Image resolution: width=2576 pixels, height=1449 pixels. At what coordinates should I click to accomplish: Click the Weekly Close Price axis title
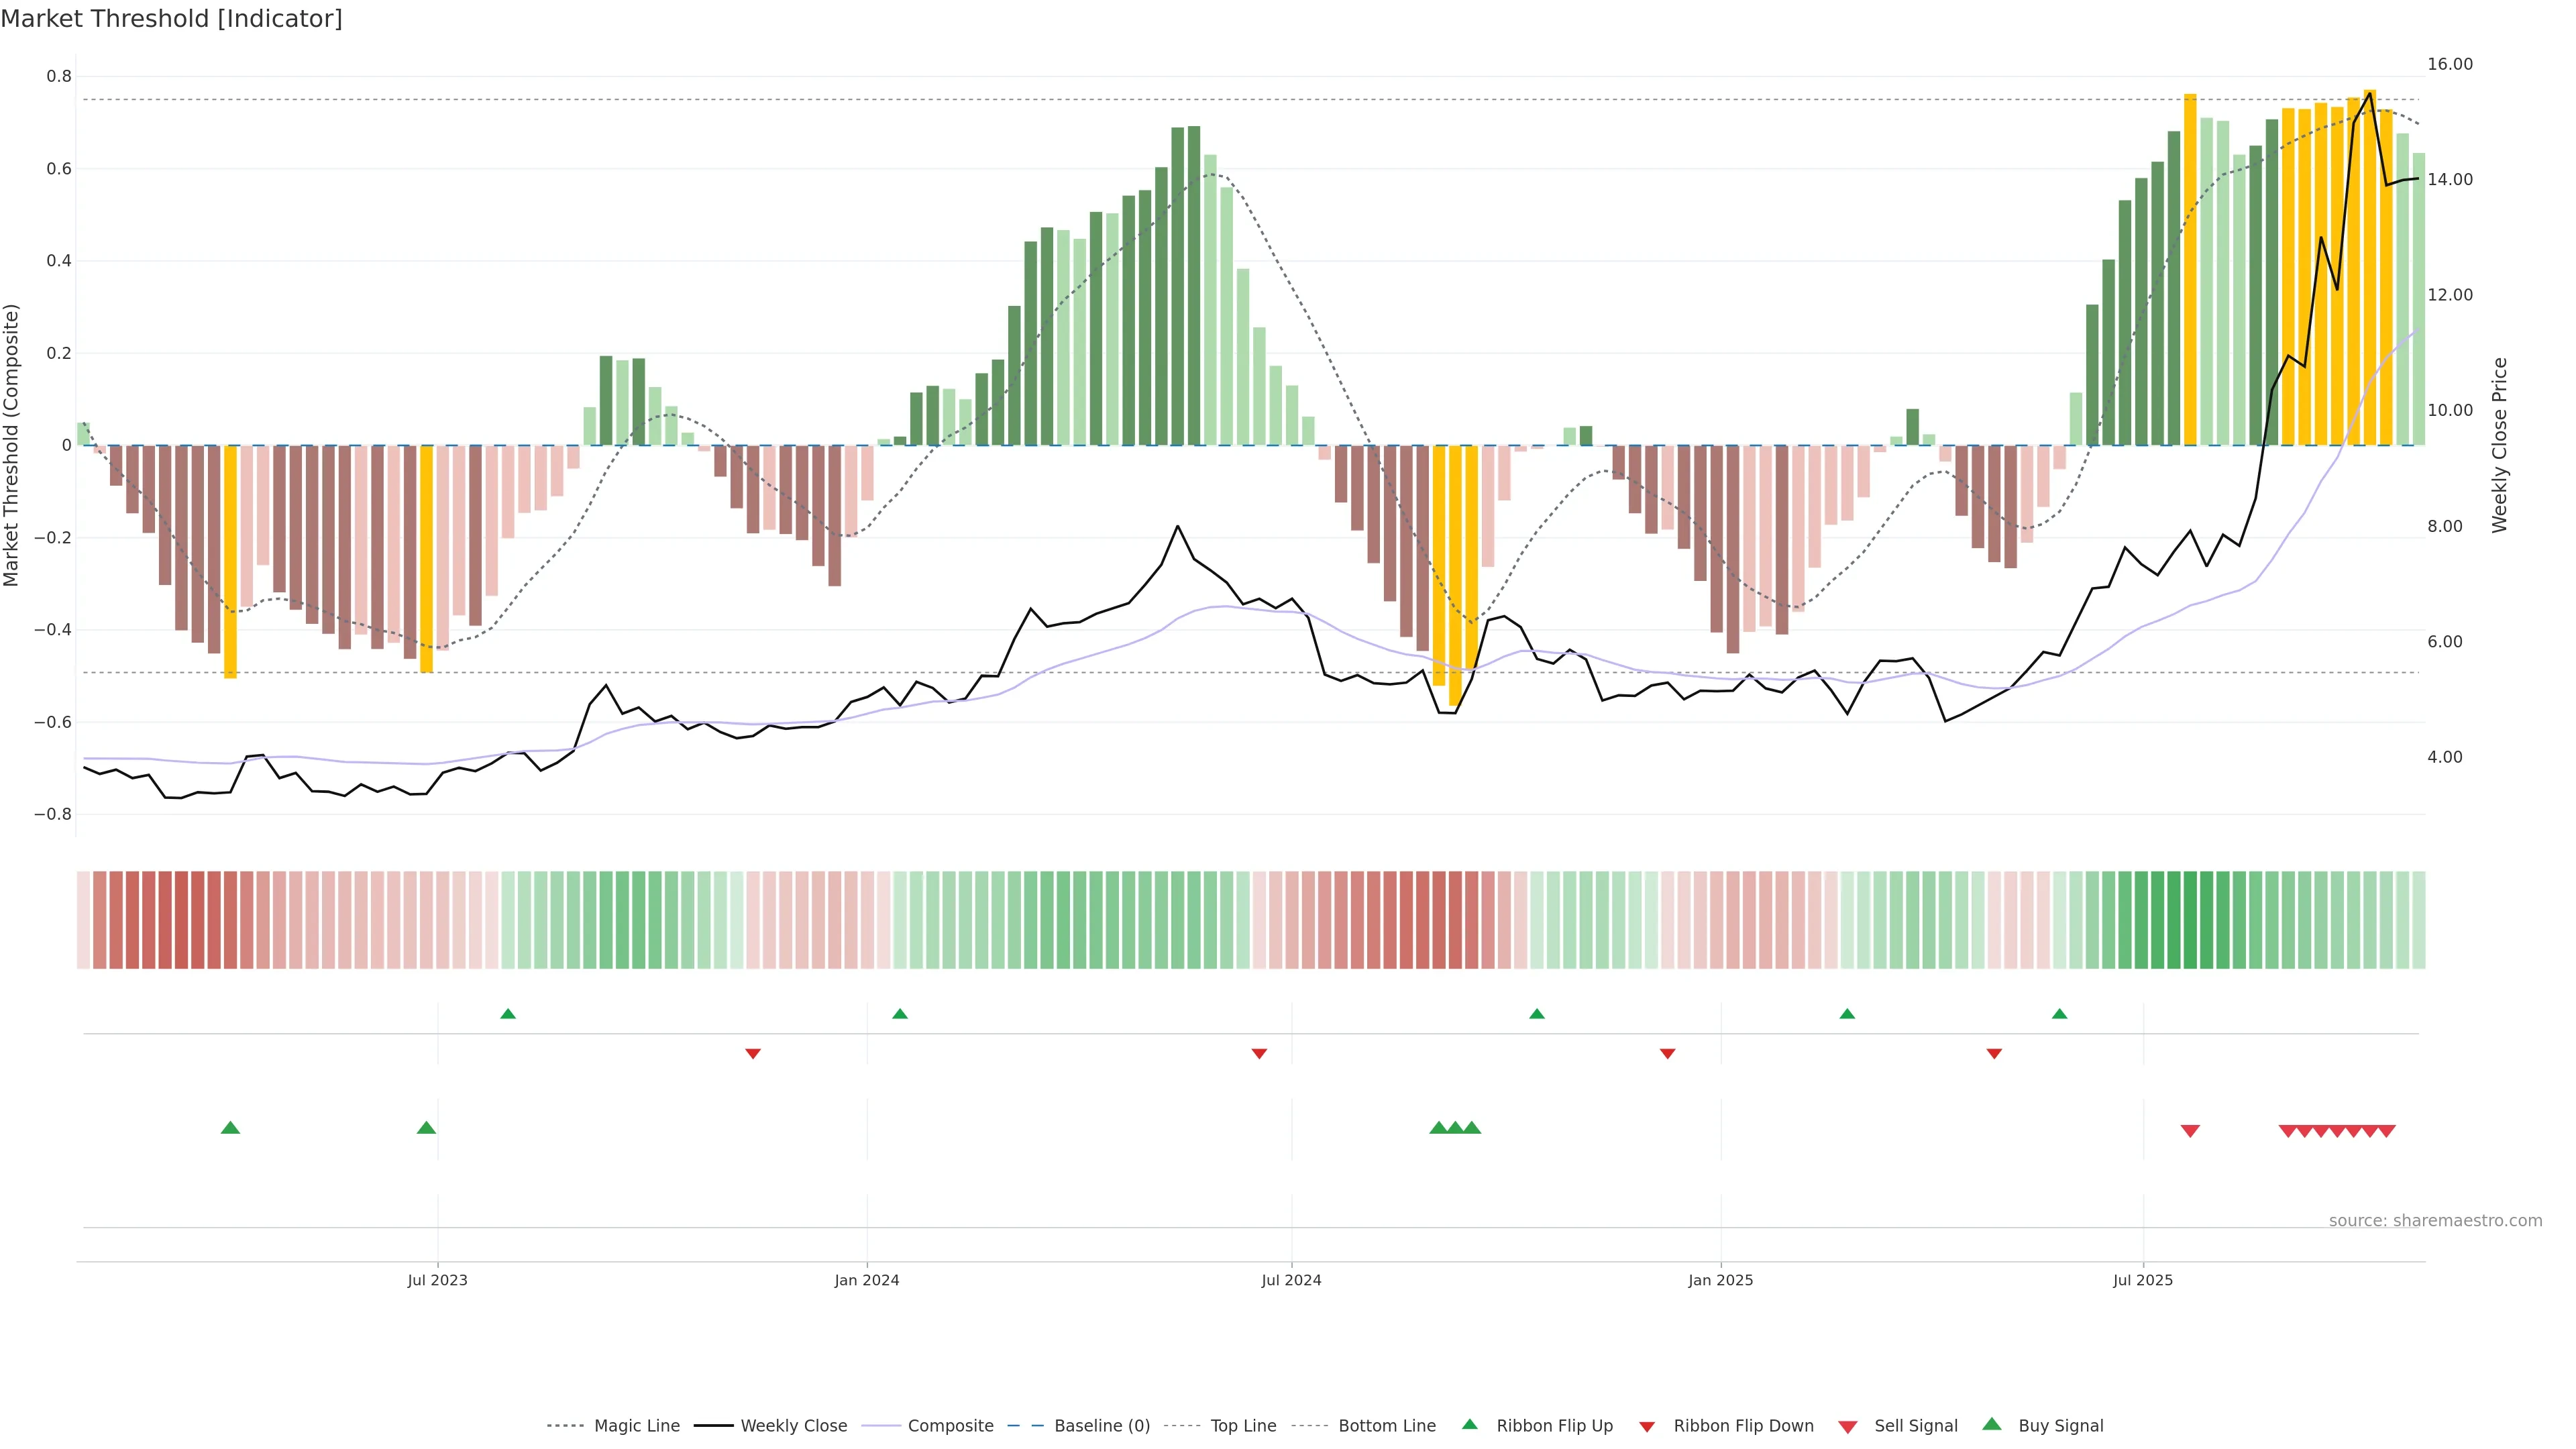click(x=2499, y=445)
